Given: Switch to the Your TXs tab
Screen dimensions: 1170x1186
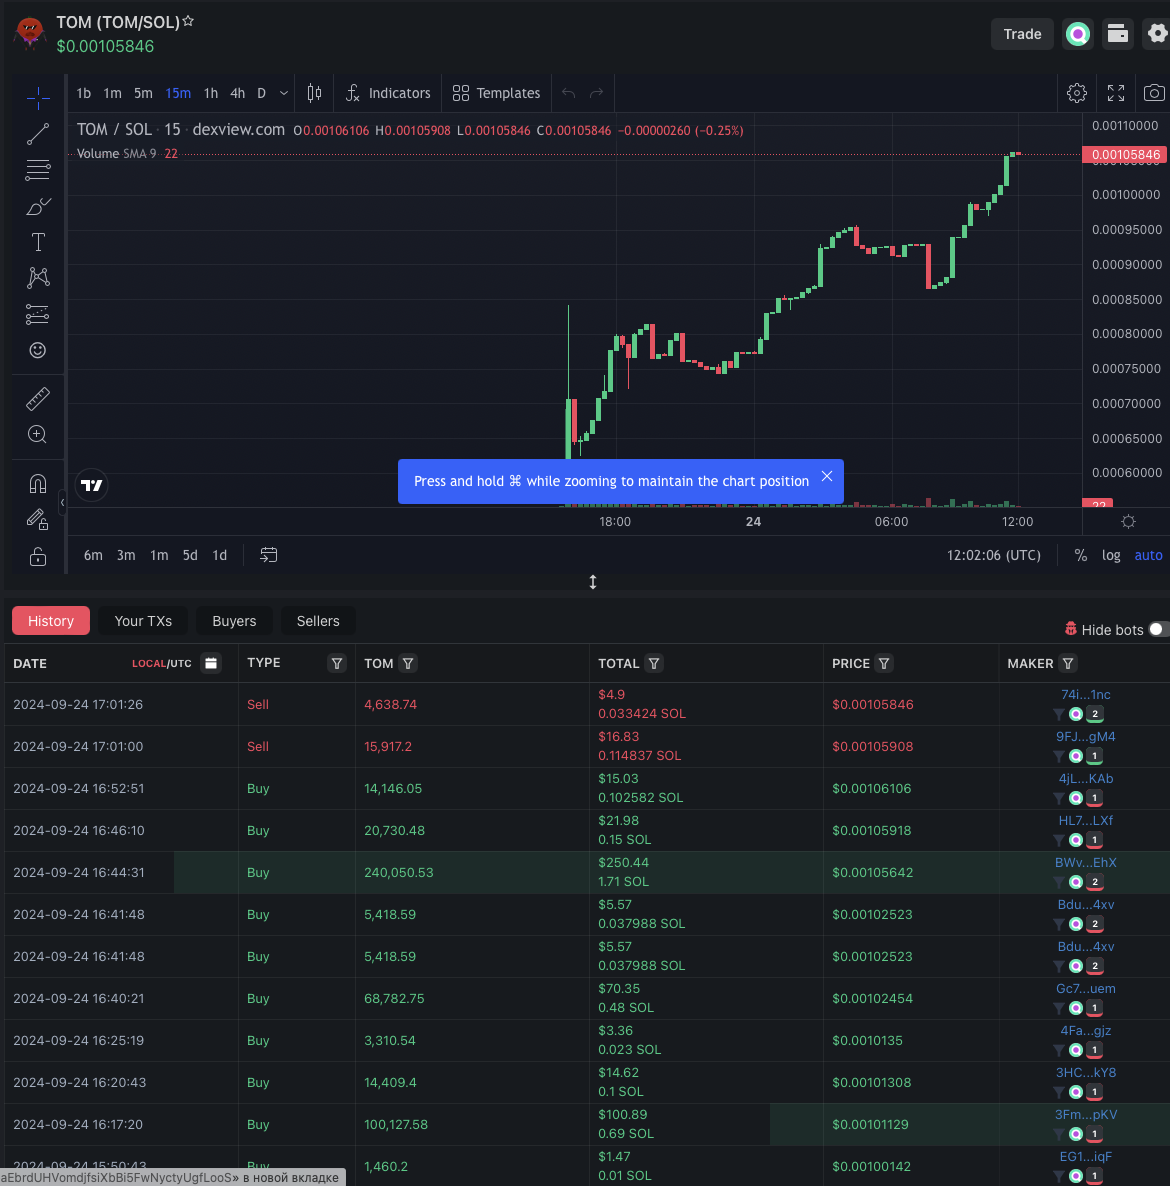Looking at the screenshot, I should (143, 621).
